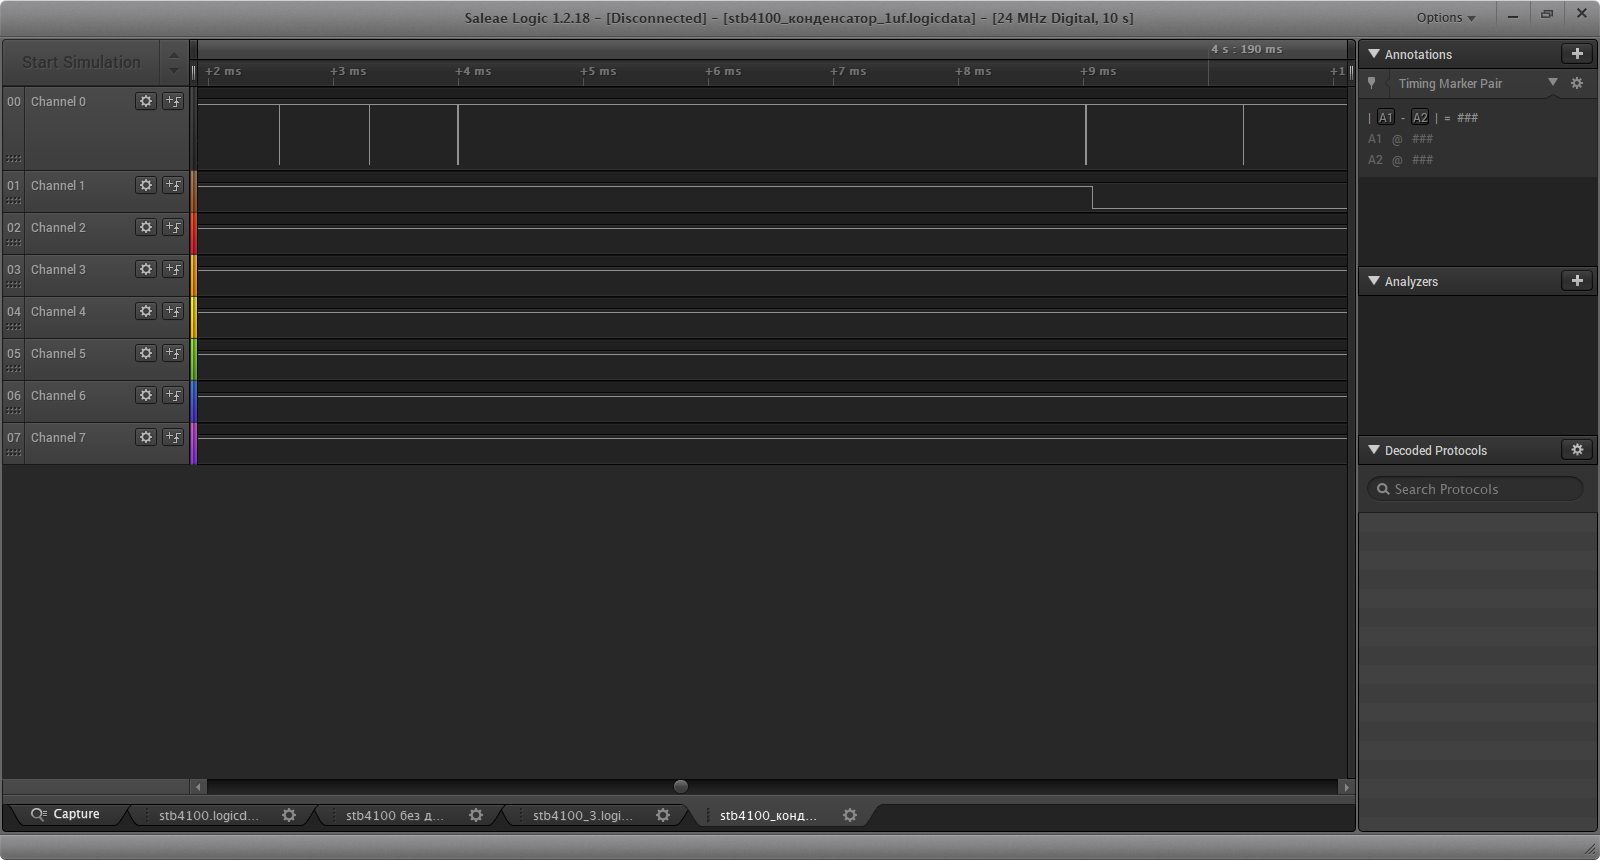Collapse the Analyzers panel
Screen dimensions: 1600x860
coord(1374,281)
